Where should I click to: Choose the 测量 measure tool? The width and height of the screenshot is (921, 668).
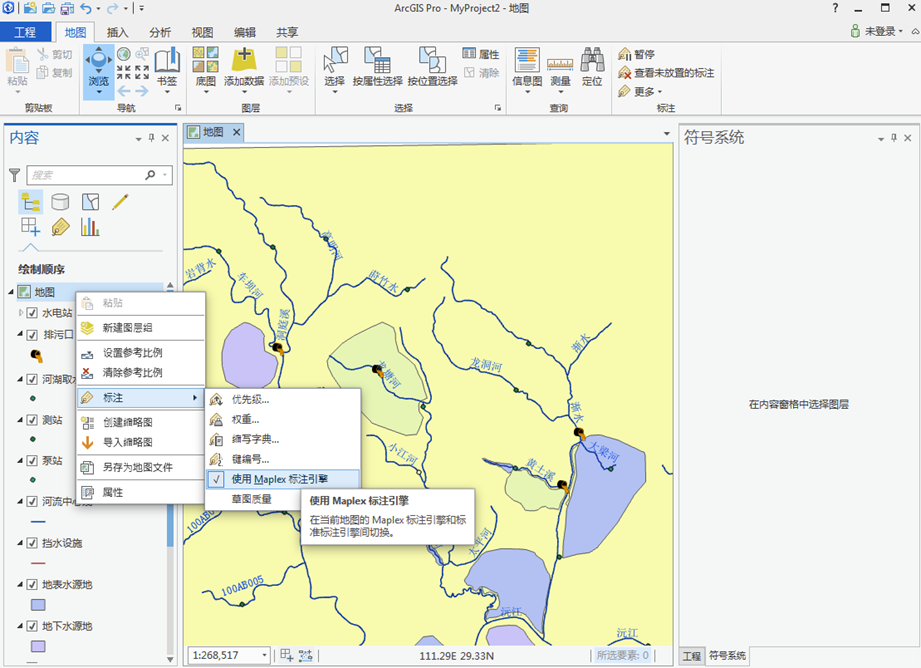coord(560,69)
